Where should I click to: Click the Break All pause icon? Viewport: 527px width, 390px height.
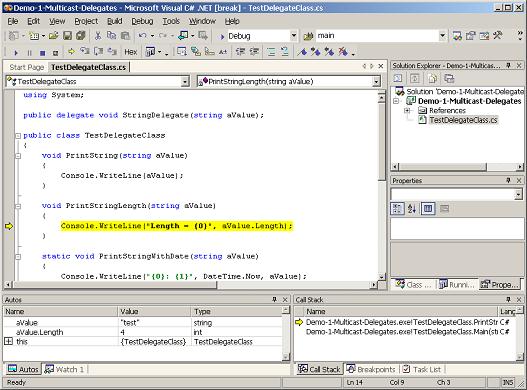click(x=29, y=53)
